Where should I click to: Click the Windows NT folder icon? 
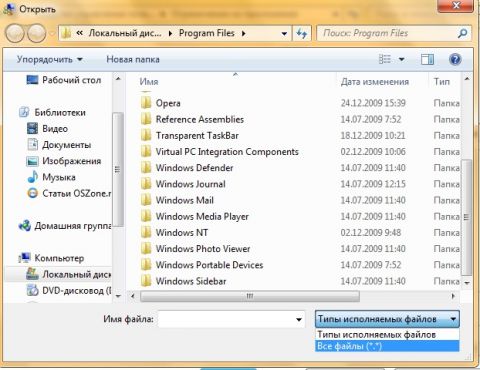[x=146, y=232]
